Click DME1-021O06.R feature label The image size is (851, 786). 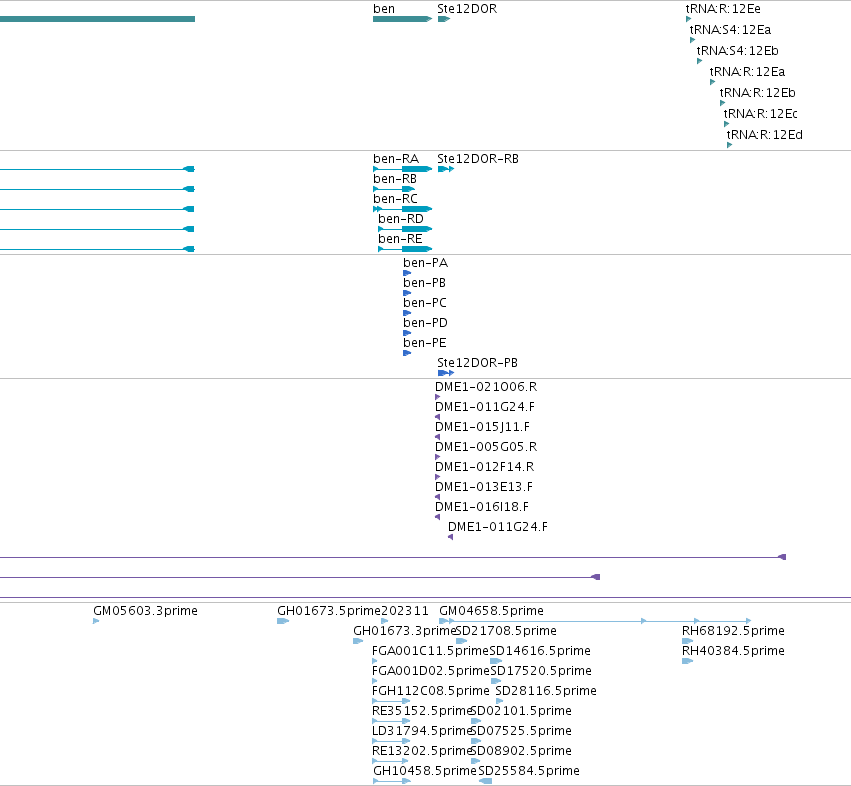coord(486,387)
